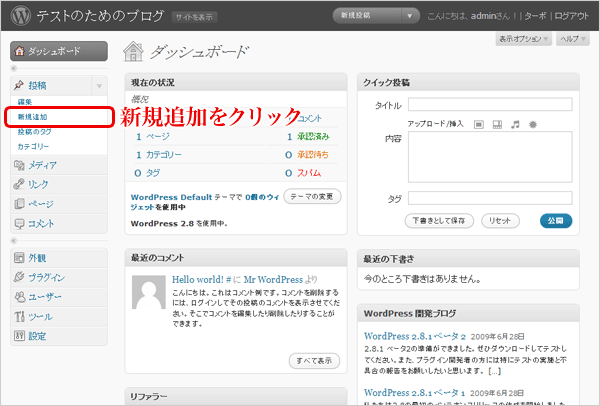Click in the タイトル input field
The height and width of the screenshot is (406, 600).
click(x=490, y=104)
